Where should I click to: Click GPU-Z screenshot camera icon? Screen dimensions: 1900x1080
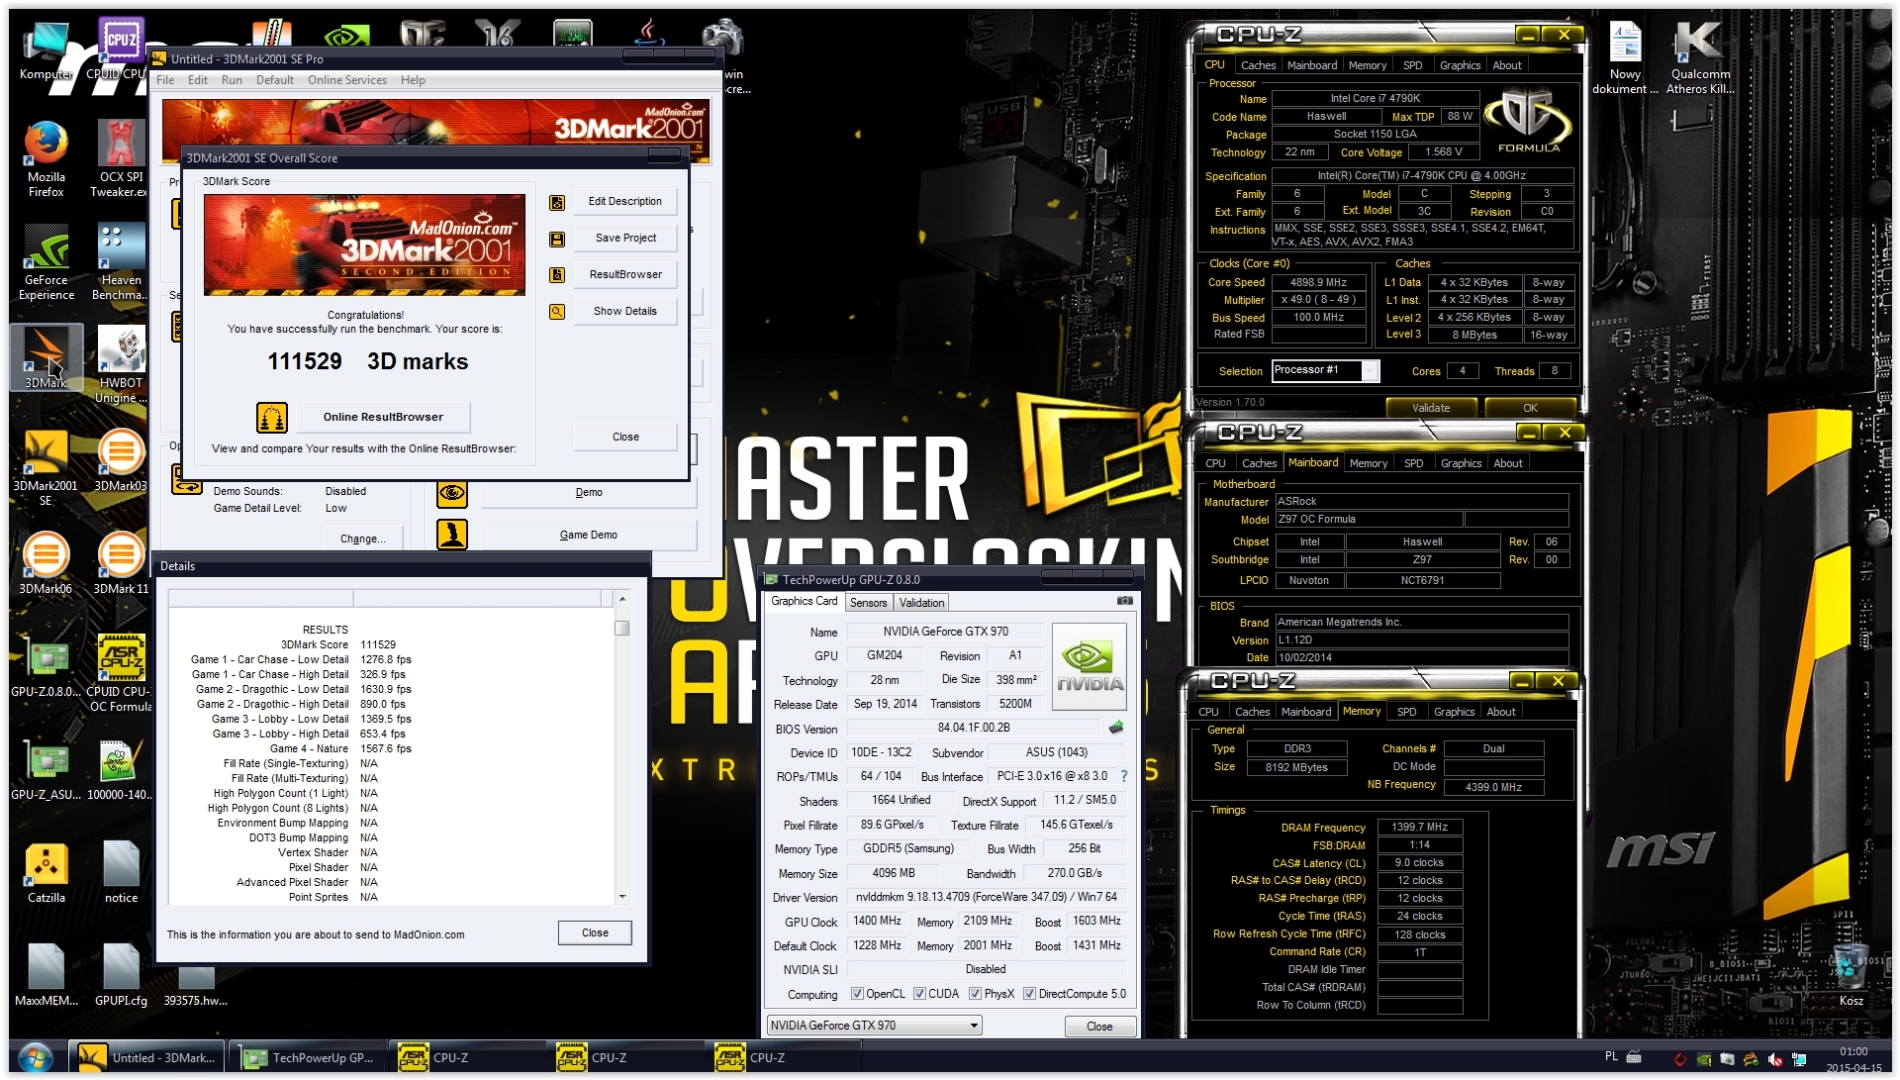[1124, 602]
